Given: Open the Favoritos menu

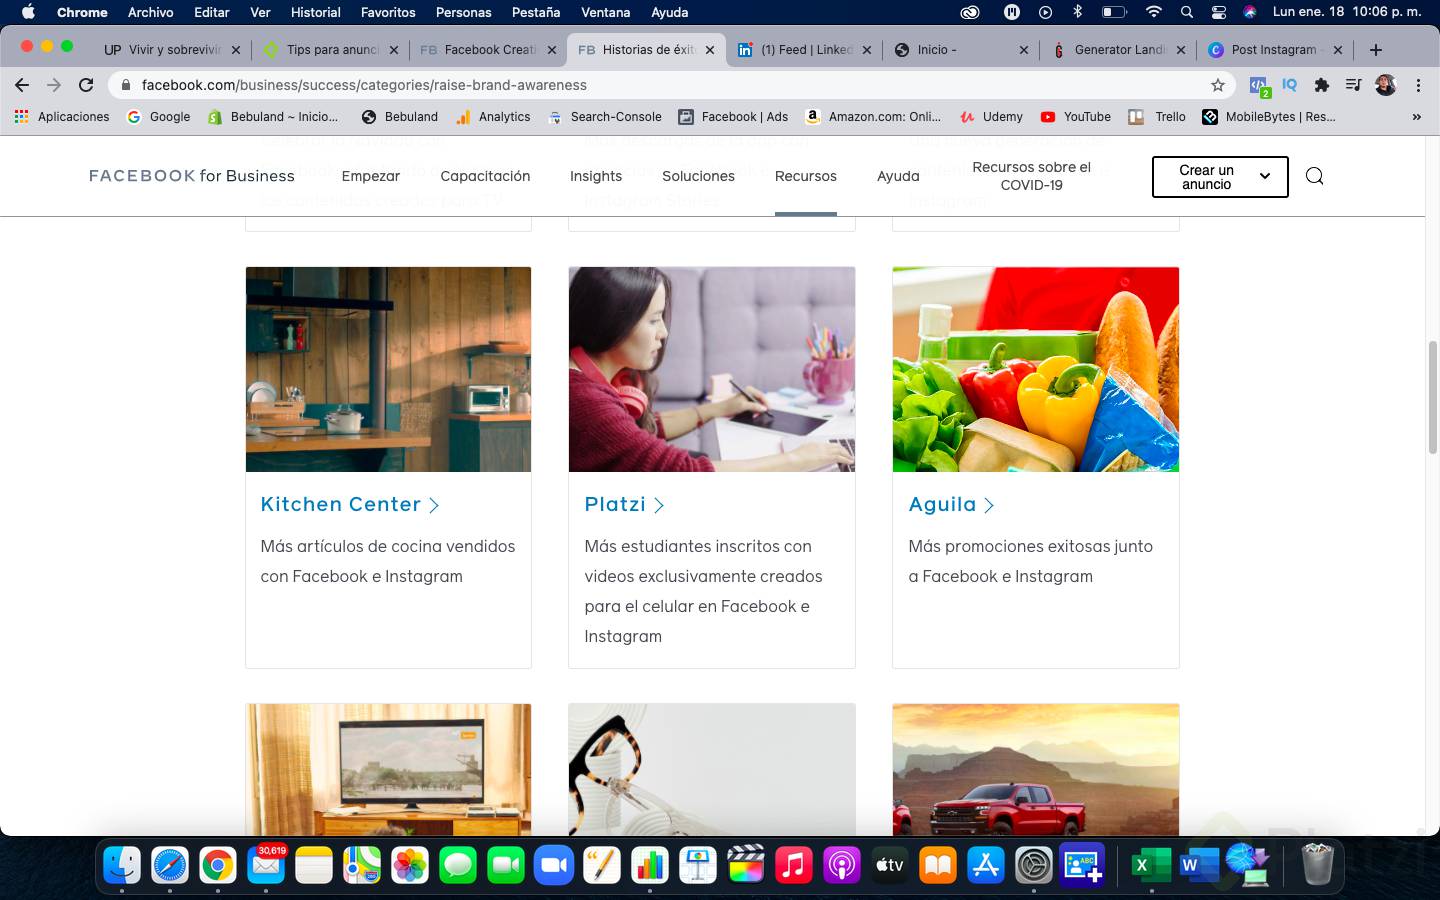Looking at the screenshot, I should click(x=388, y=12).
